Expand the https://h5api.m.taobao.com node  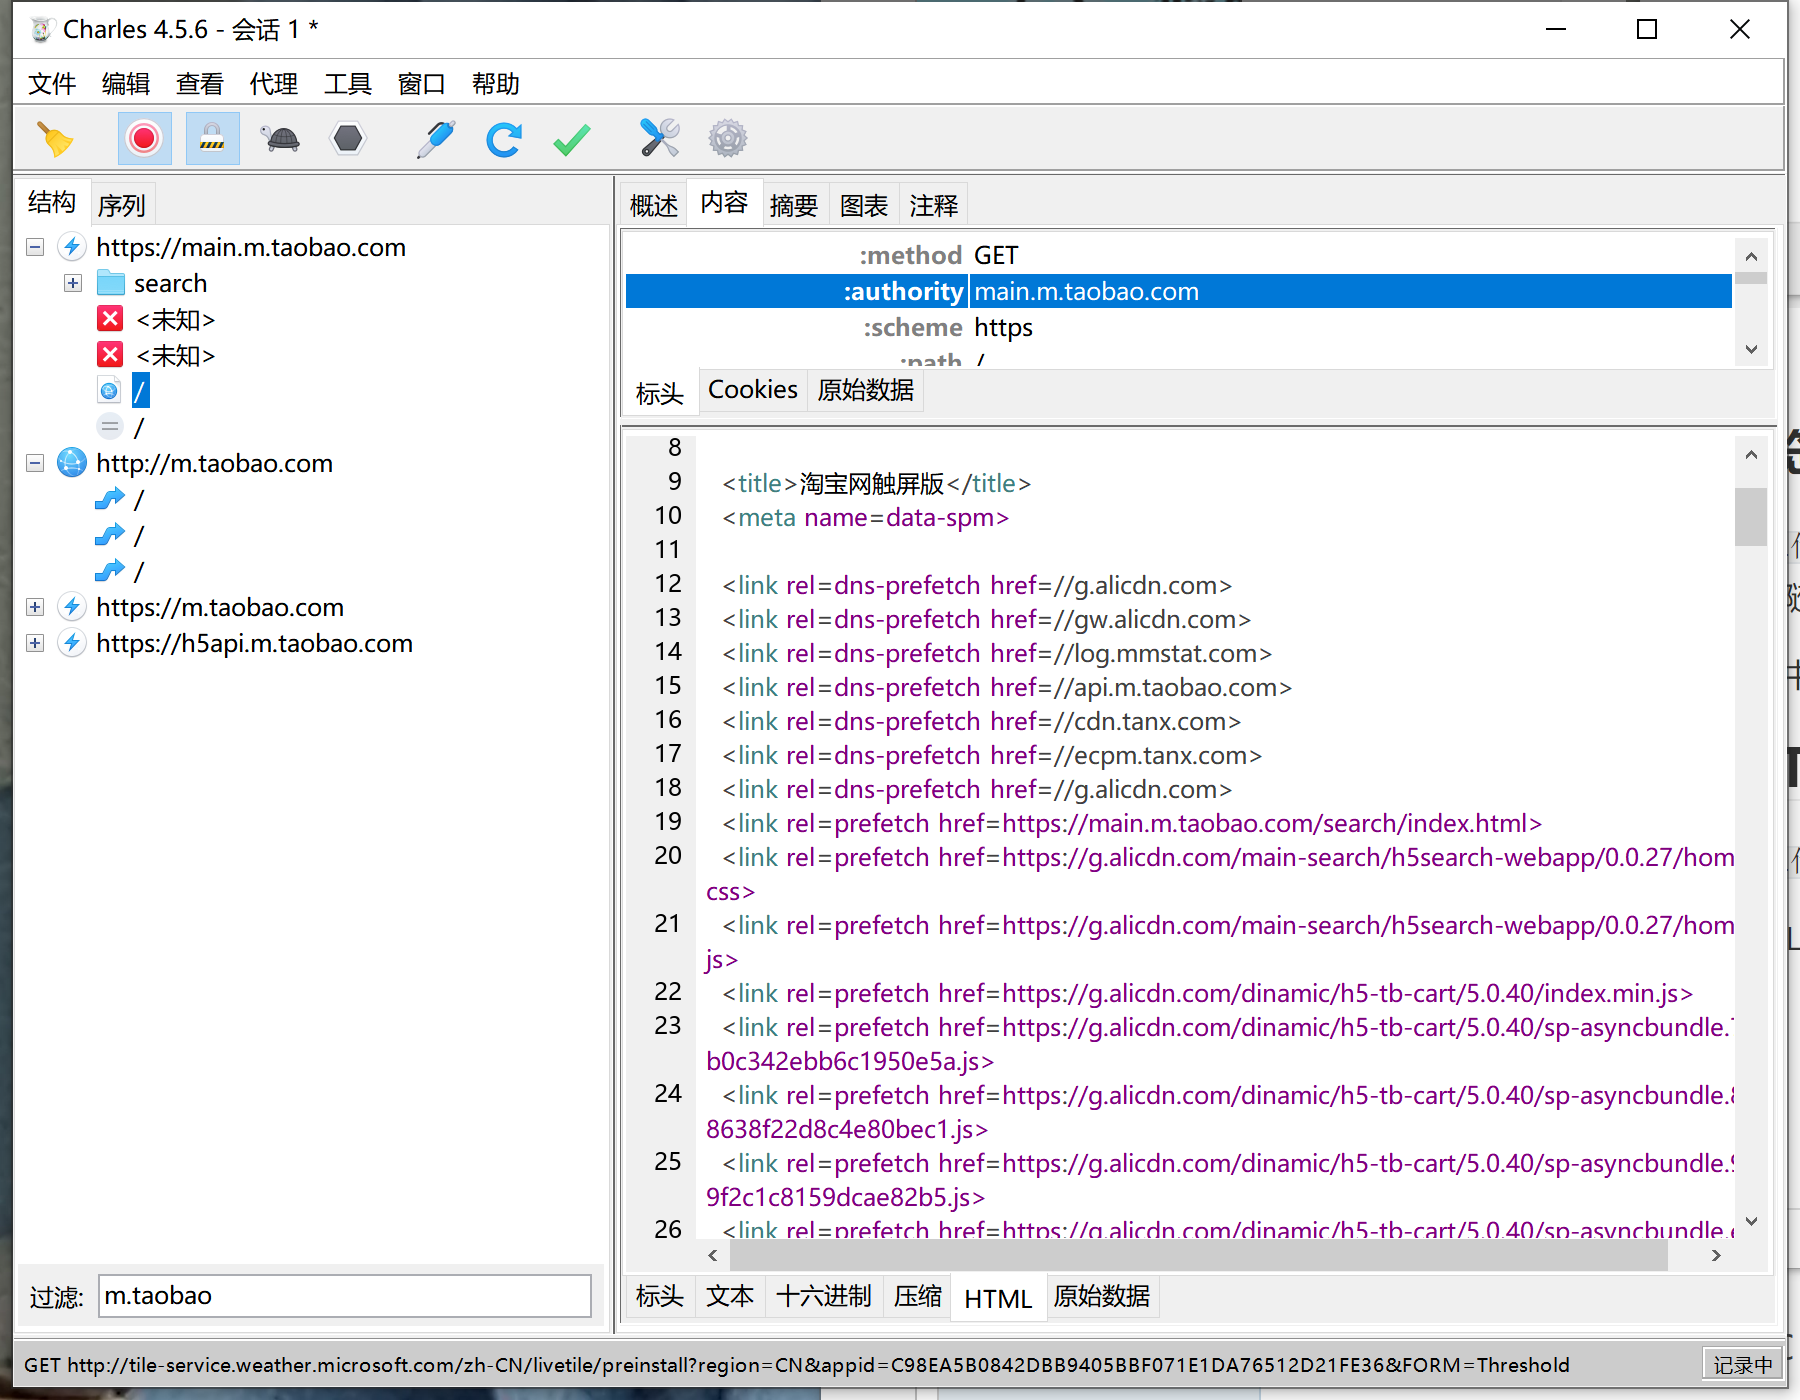[35, 643]
